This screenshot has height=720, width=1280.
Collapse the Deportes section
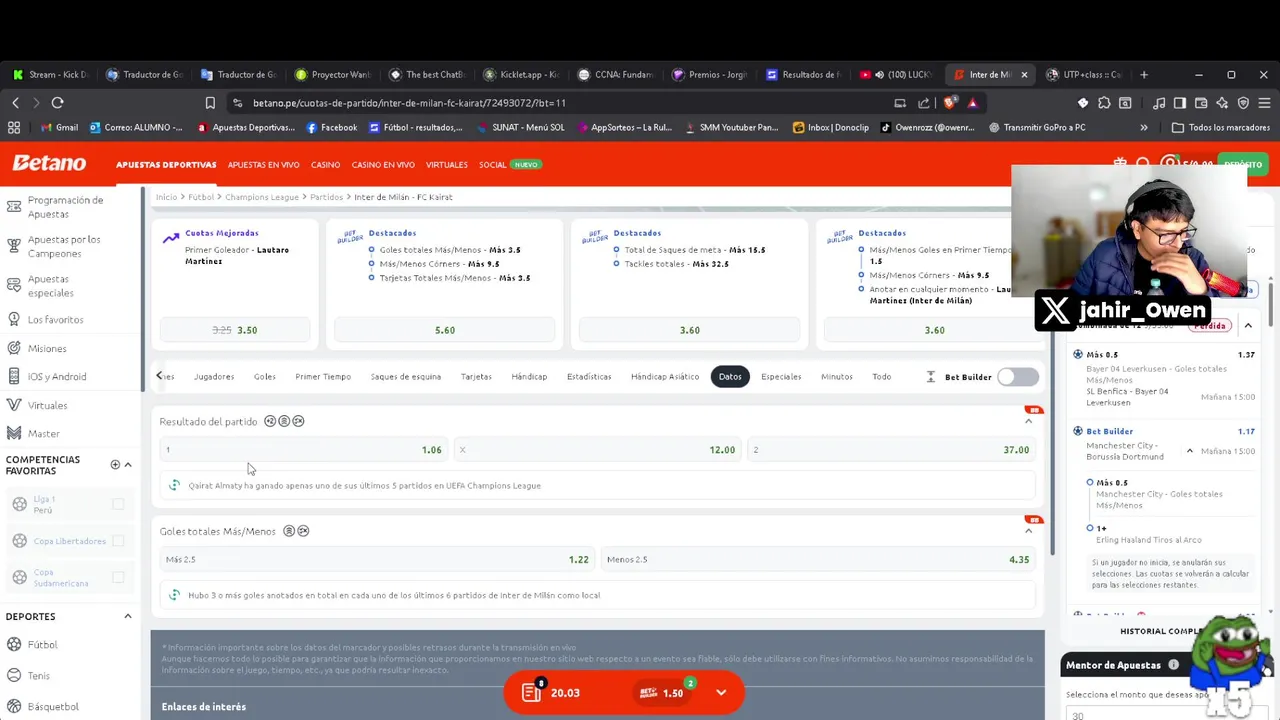pyautogui.click(x=128, y=616)
